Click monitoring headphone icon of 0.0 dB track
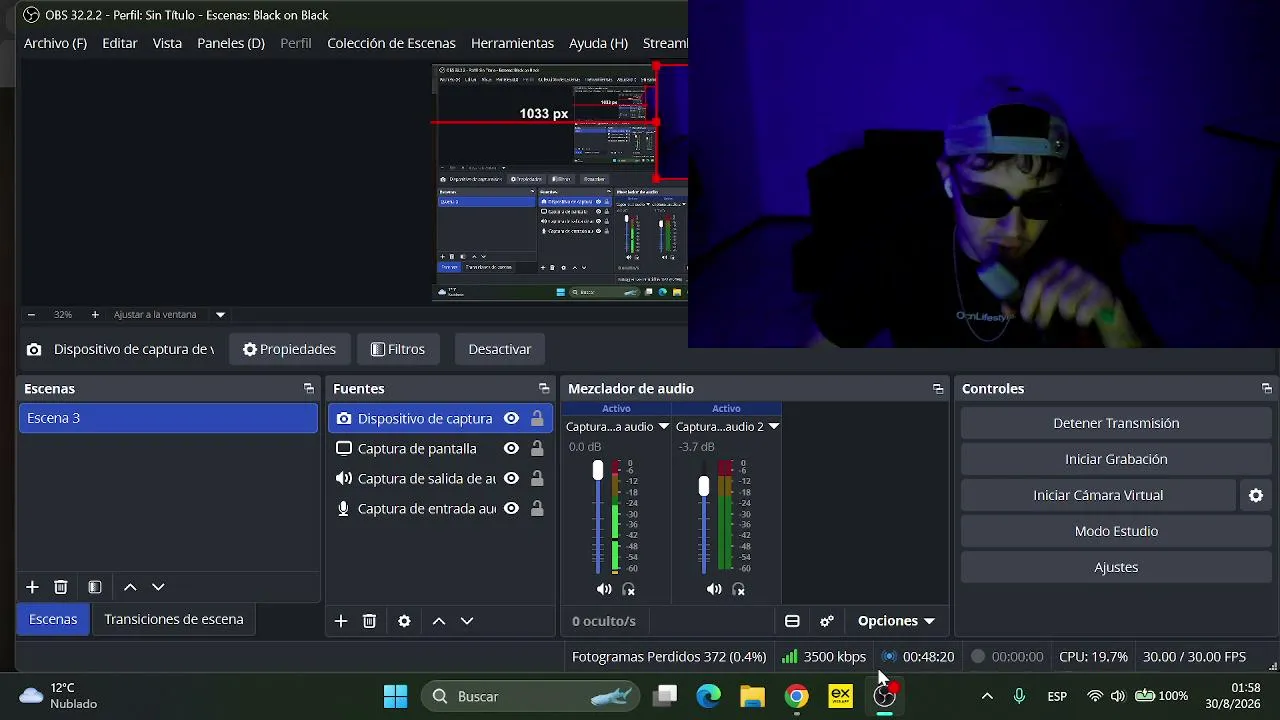The width and height of the screenshot is (1280, 720). coord(629,590)
